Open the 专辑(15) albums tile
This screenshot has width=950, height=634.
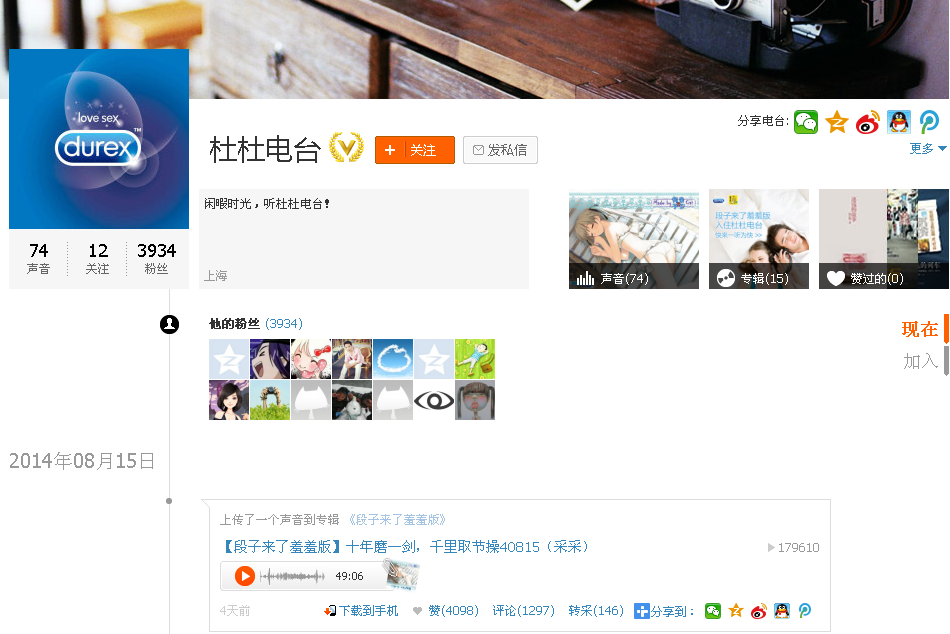[759, 239]
